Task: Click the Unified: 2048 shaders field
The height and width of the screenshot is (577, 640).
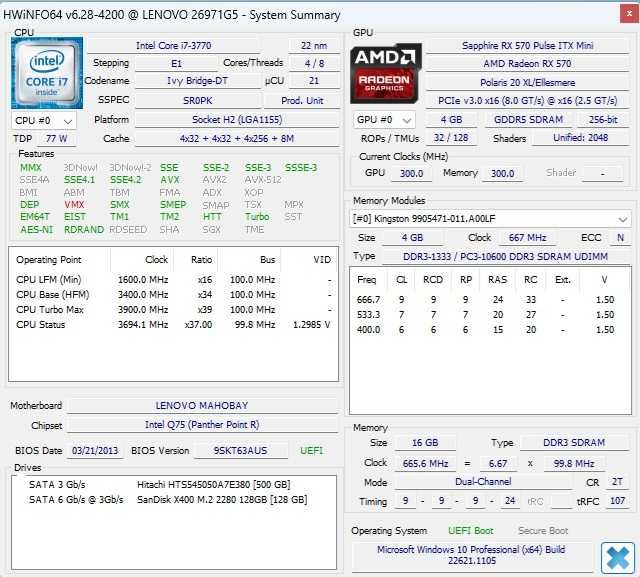Action: [x=580, y=138]
